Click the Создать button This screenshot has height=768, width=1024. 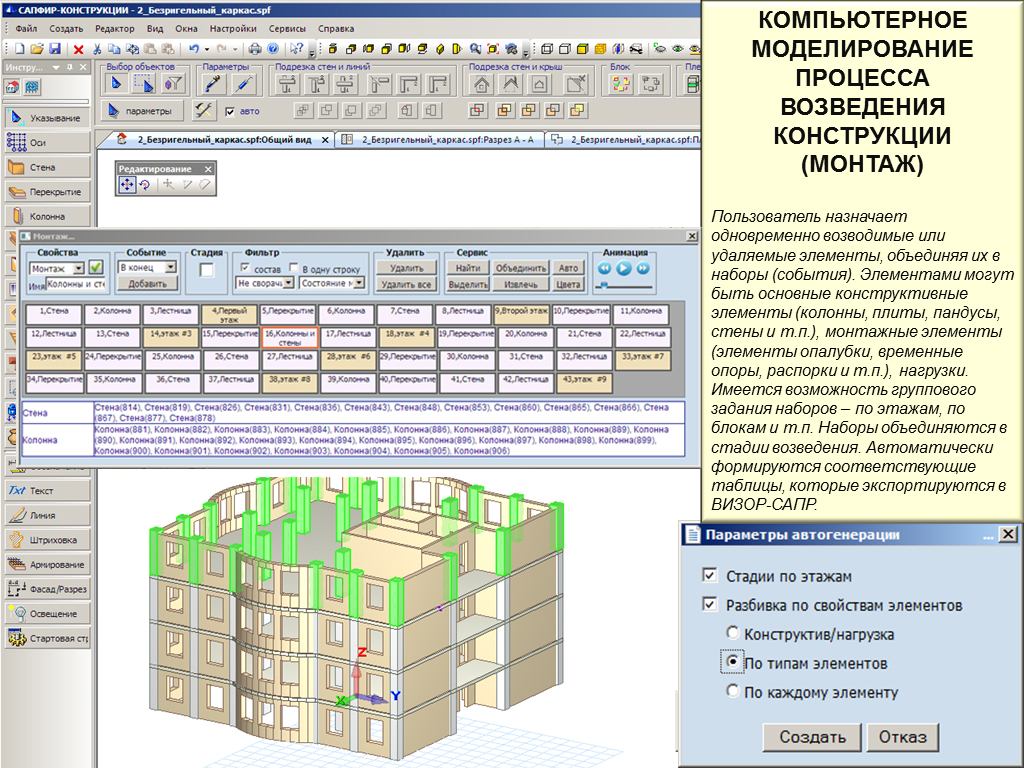coord(812,738)
